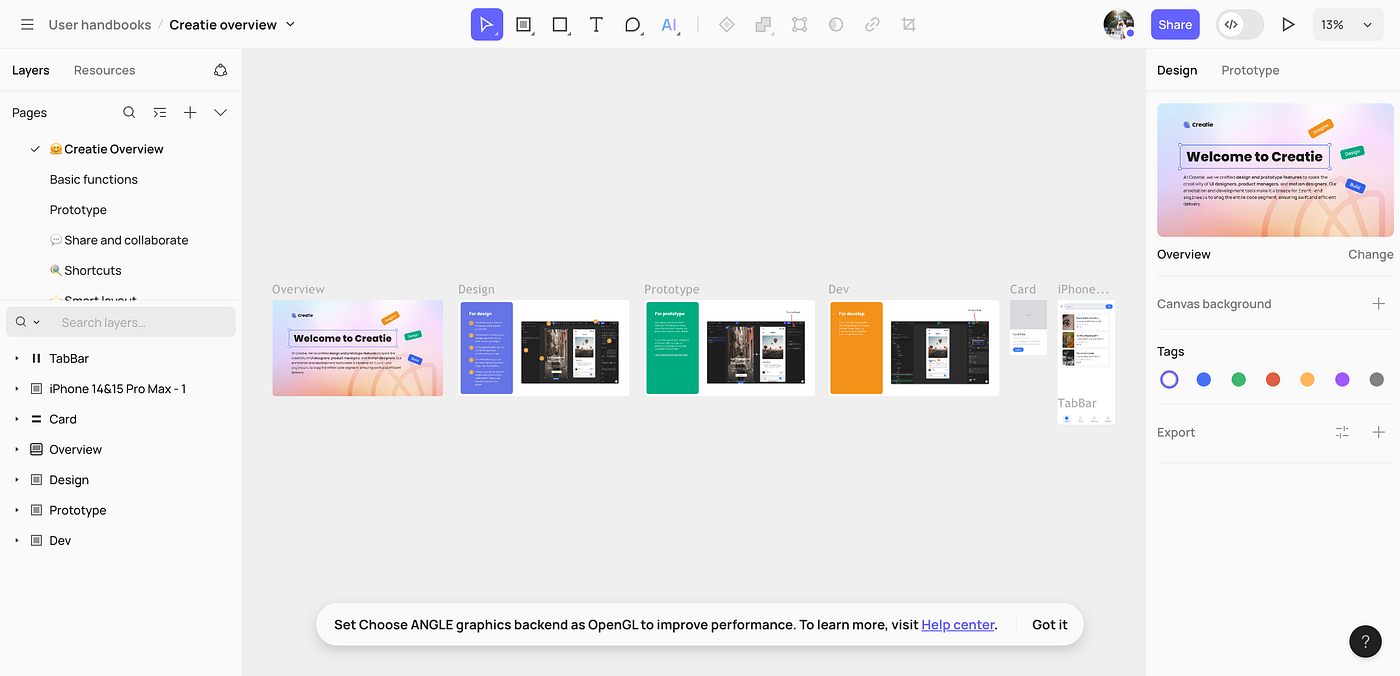Expand the Design layer
The height and width of the screenshot is (676, 1400).
coord(16,480)
